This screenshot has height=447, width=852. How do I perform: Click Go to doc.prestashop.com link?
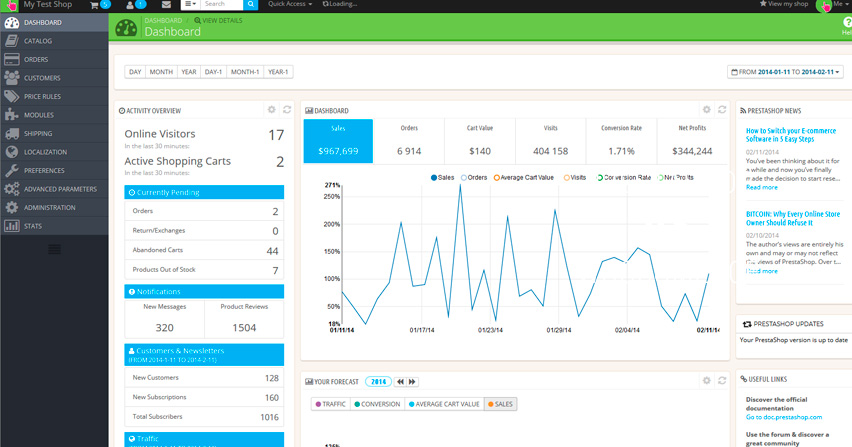[784, 417]
